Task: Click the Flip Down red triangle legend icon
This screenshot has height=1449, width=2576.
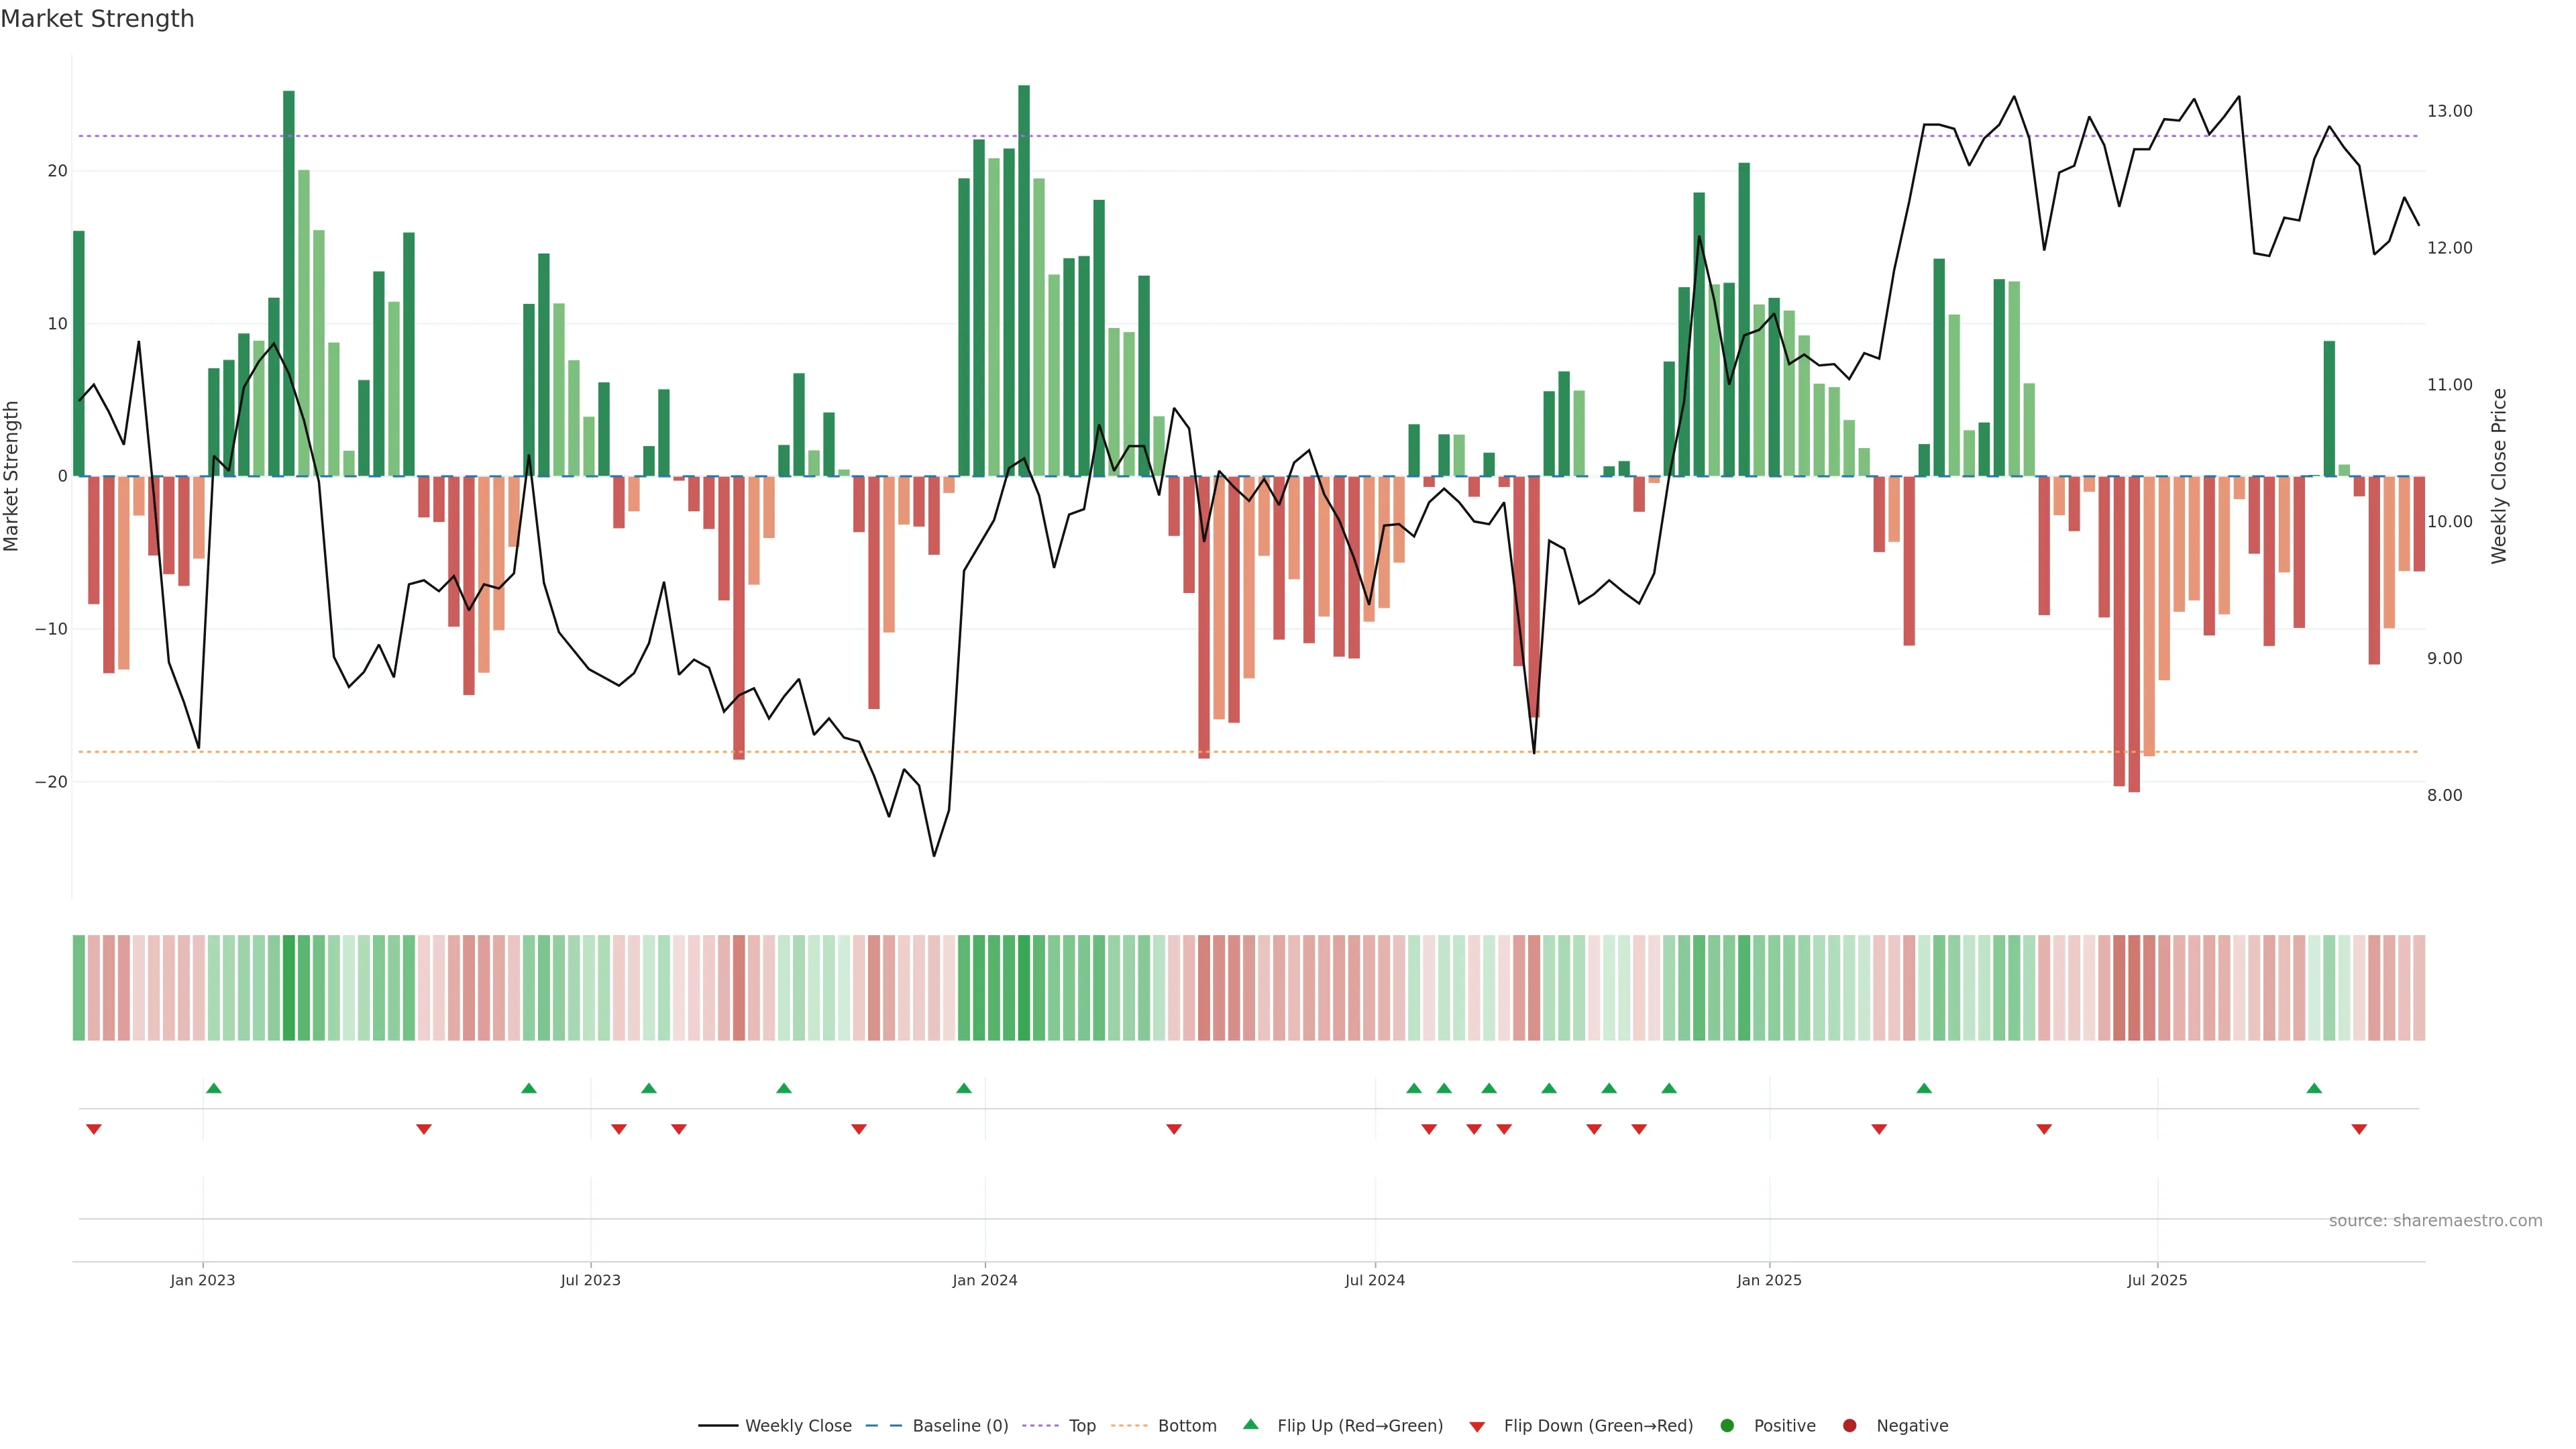Action: click(1477, 1427)
